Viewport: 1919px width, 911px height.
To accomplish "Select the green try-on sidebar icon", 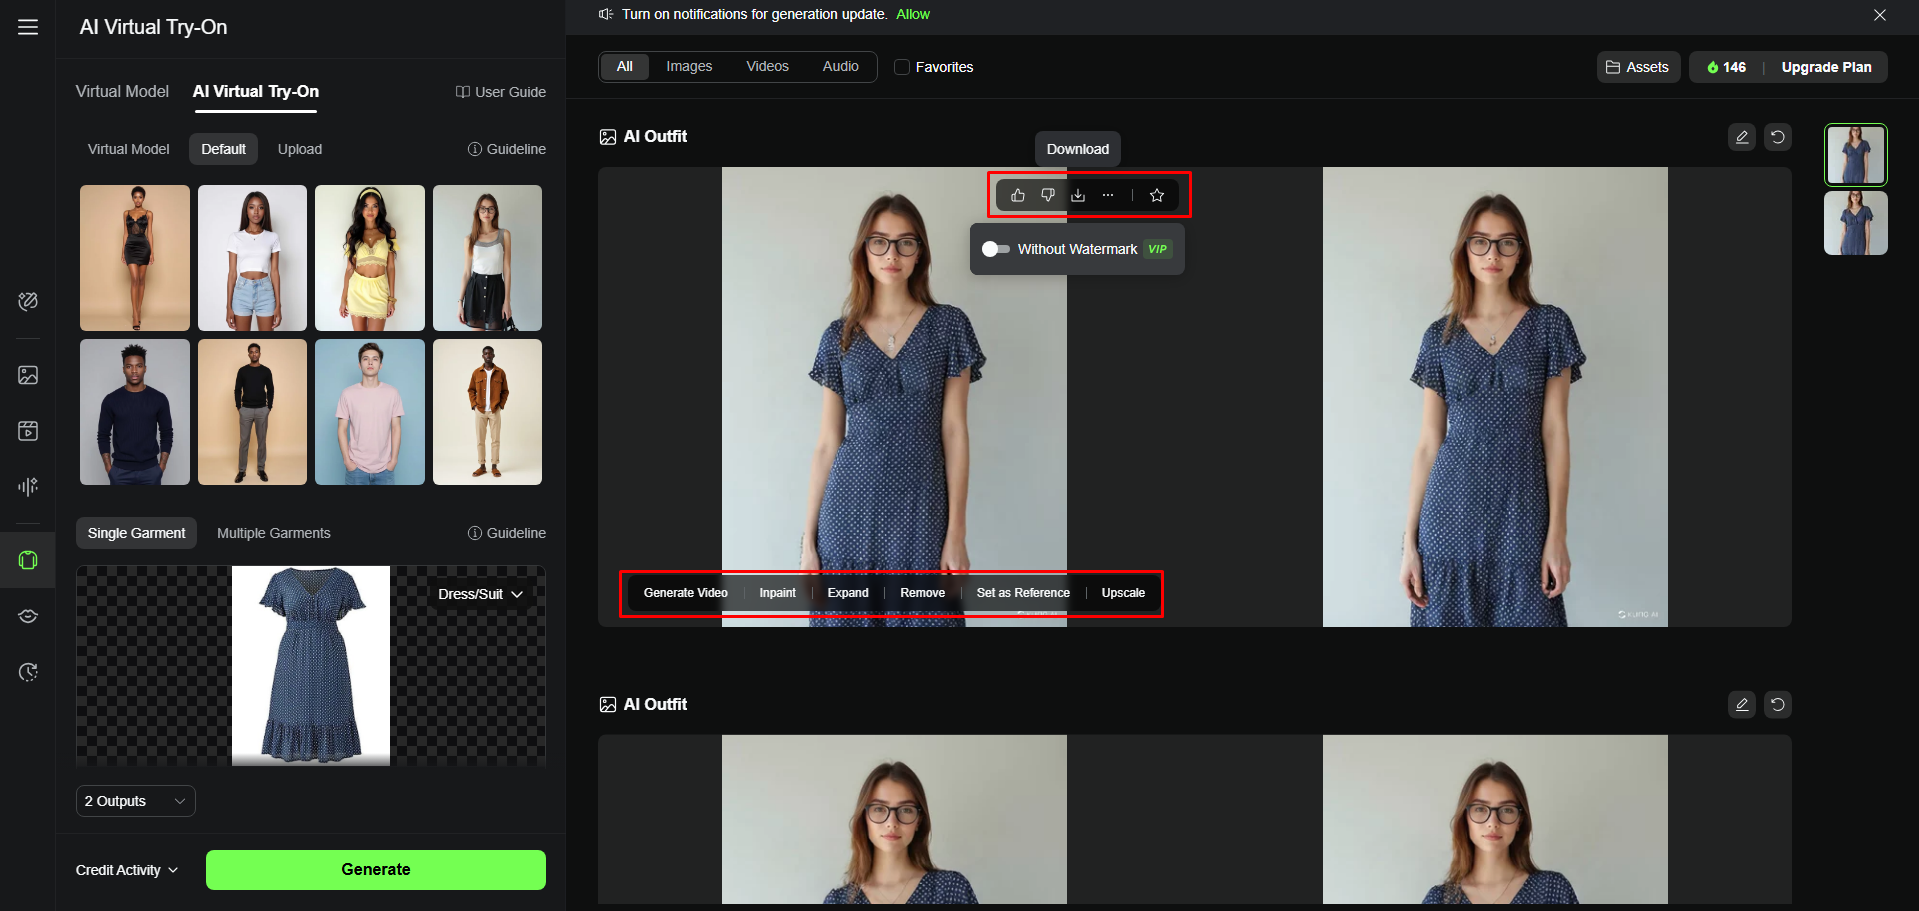I will [x=28, y=560].
